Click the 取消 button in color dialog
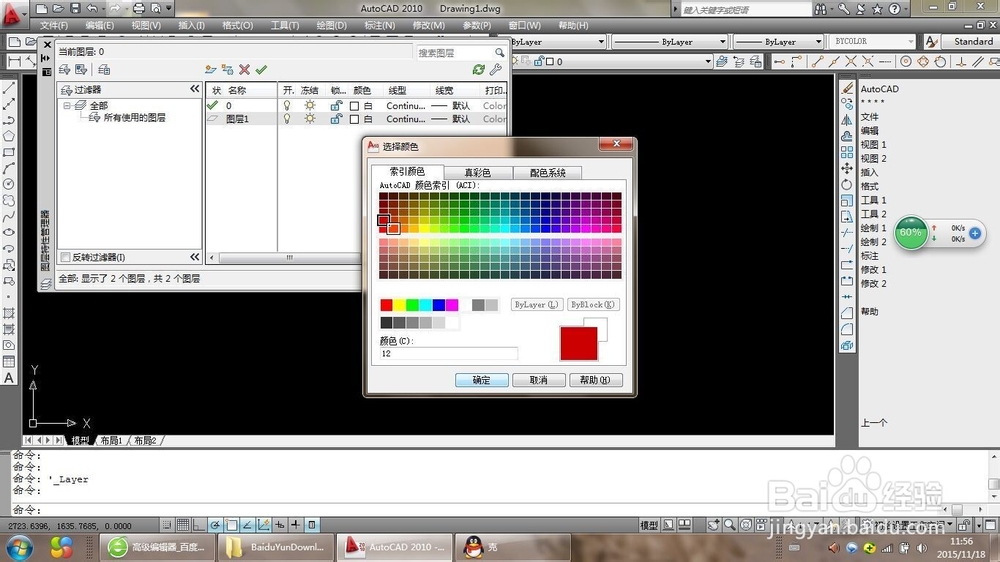 tap(538, 380)
